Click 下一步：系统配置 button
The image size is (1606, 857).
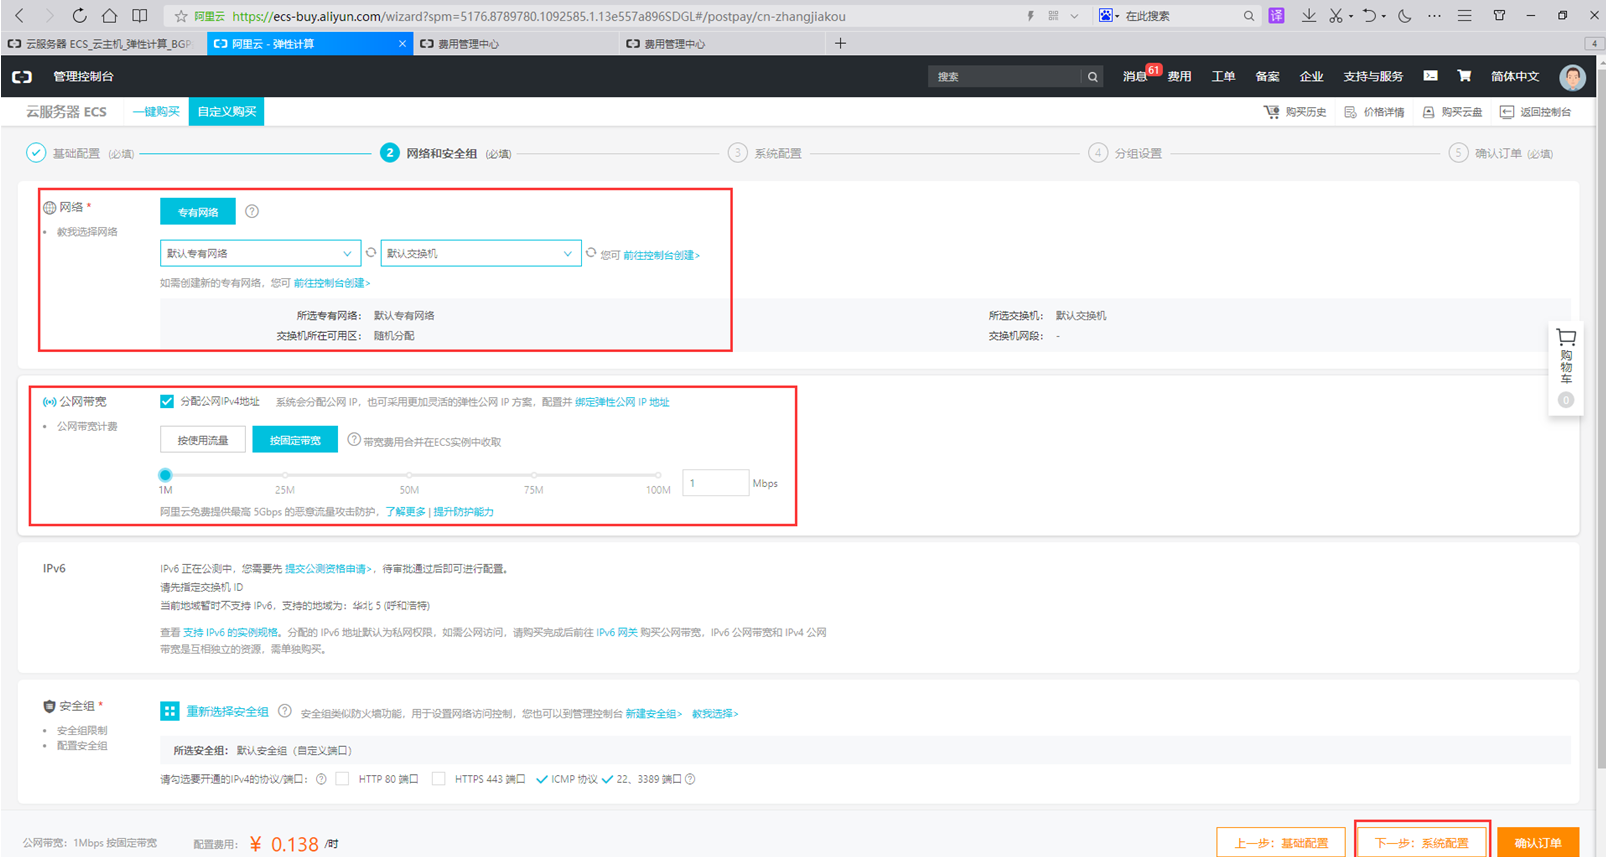click(x=1421, y=843)
